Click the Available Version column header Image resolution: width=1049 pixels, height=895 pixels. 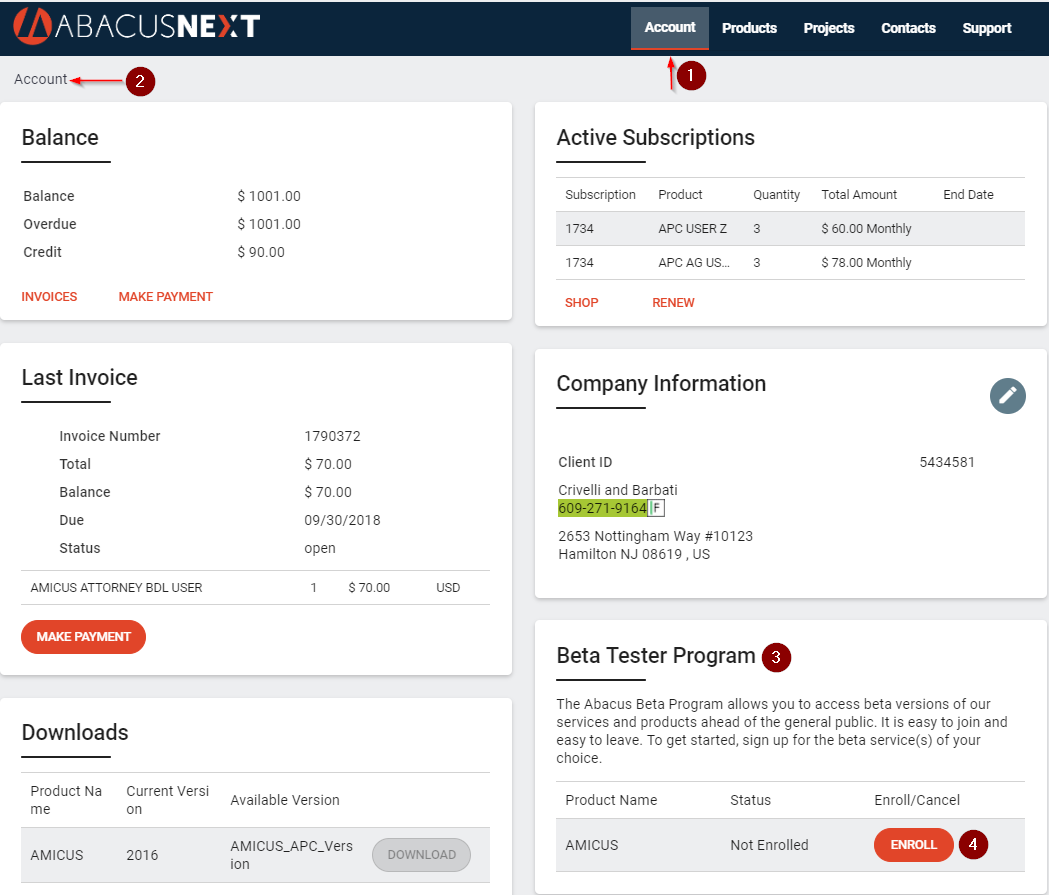285,800
